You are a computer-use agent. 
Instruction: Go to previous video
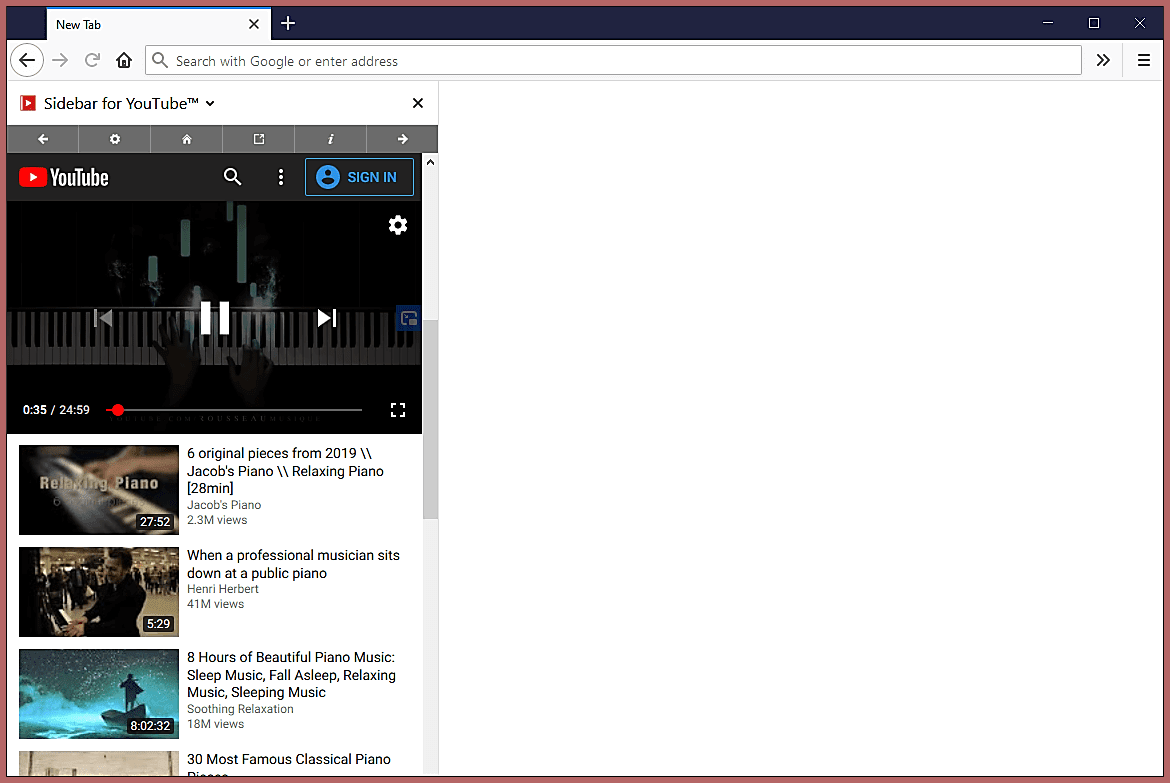(x=103, y=318)
